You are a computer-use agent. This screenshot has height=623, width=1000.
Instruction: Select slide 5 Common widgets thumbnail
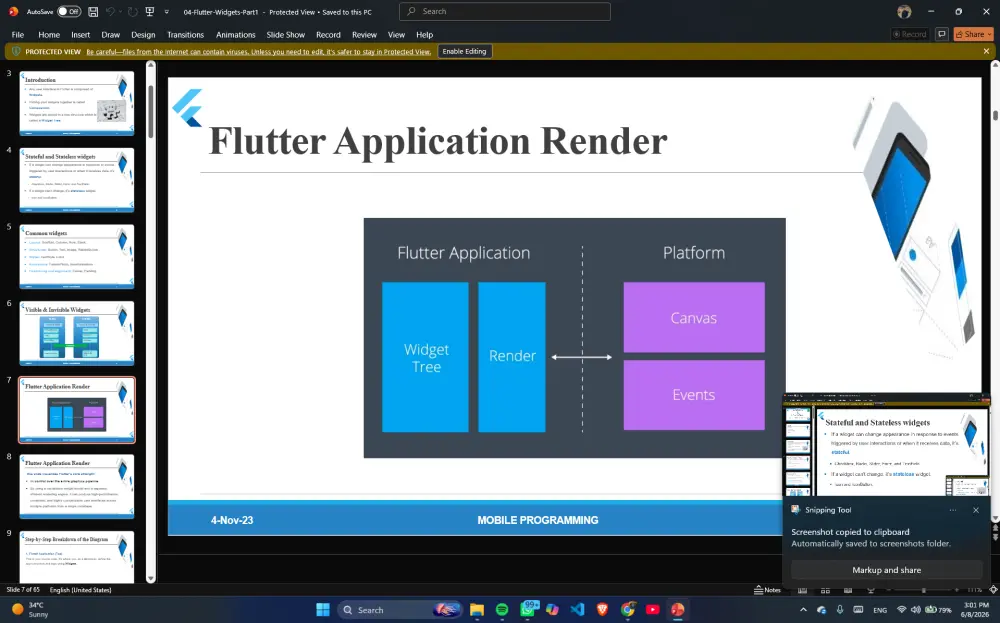coord(77,256)
